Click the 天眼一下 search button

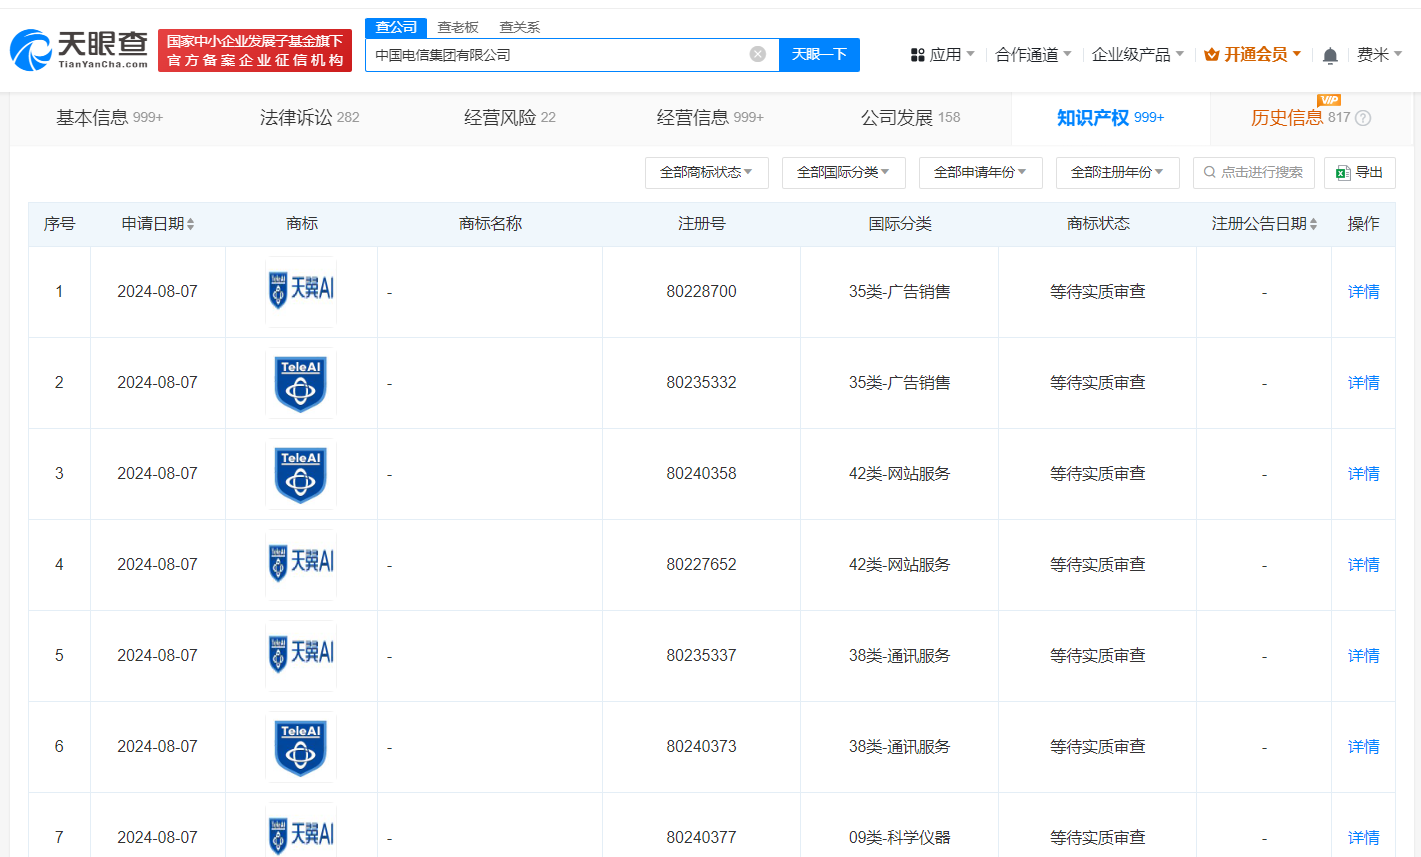pyautogui.click(x=819, y=54)
